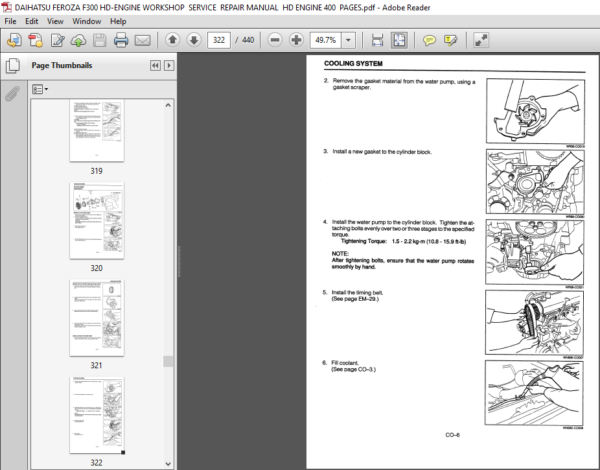The width and height of the screenshot is (600, 470).
Task: Click the cloud upload icon
Action: click(78, 40)
